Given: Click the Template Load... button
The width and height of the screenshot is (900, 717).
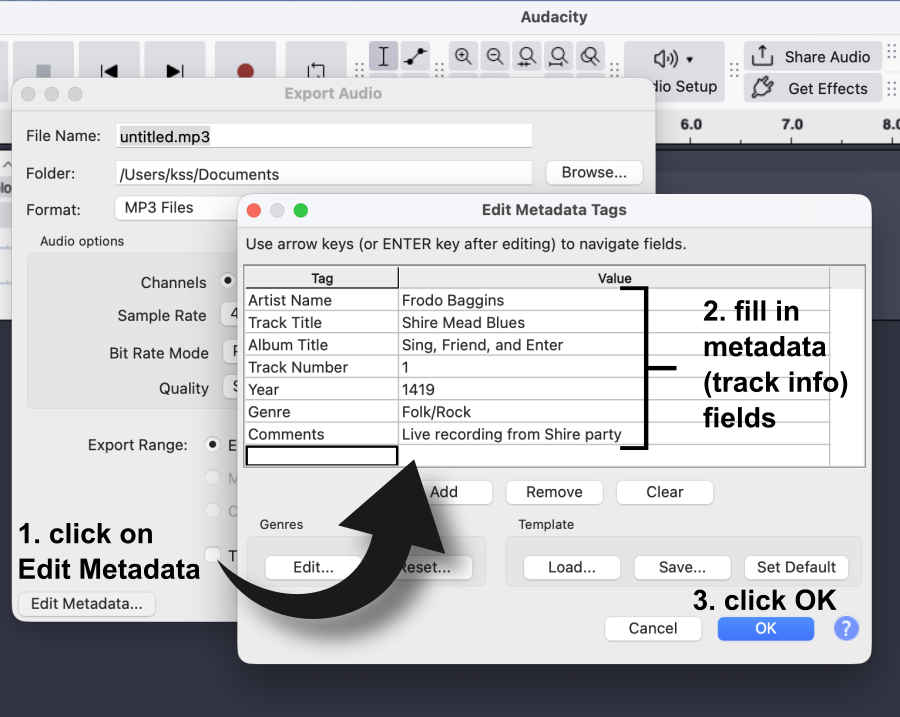Looking at the screenshot, I should click(572, 567).
